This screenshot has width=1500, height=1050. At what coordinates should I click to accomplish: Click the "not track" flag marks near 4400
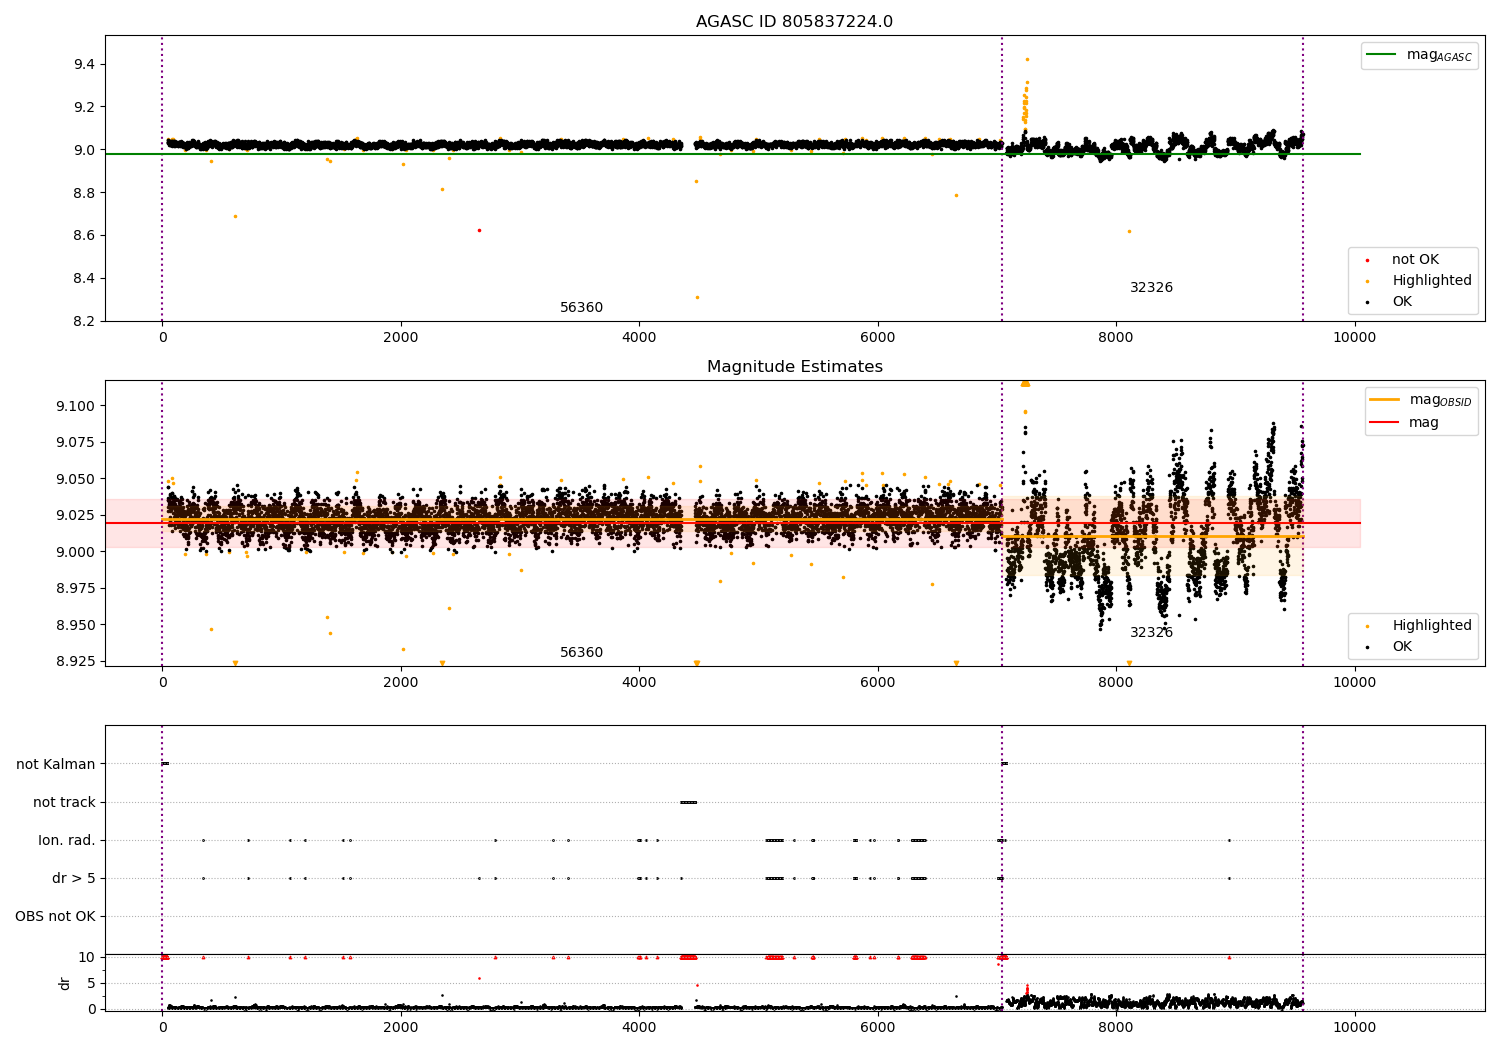(688, 802)
